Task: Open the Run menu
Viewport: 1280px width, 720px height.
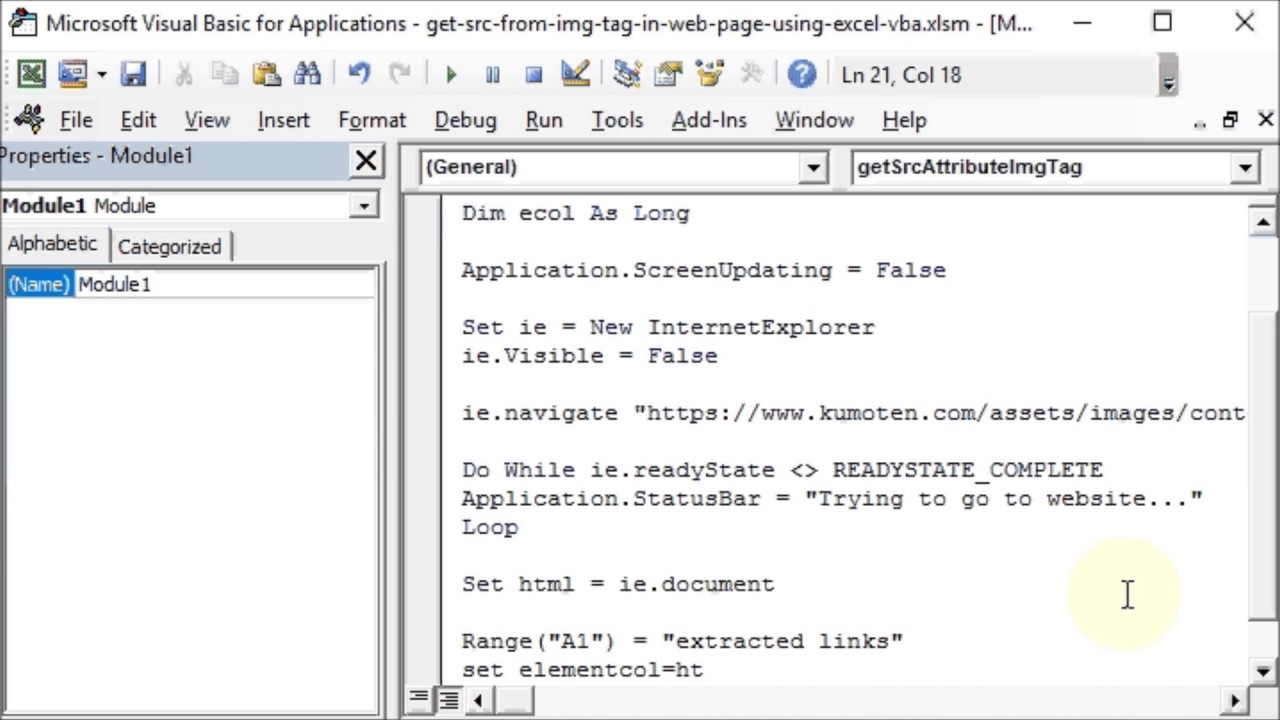Action: tap(544, 120)
